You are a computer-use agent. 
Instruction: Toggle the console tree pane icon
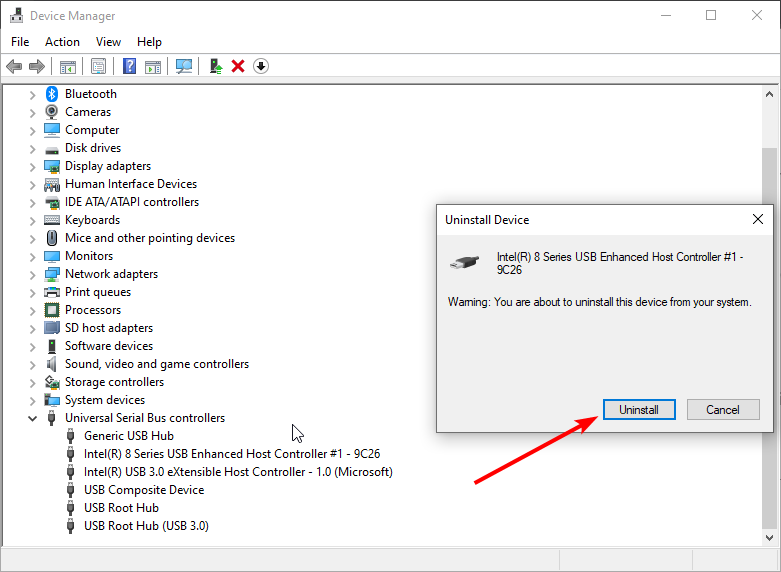click(68, 66)
